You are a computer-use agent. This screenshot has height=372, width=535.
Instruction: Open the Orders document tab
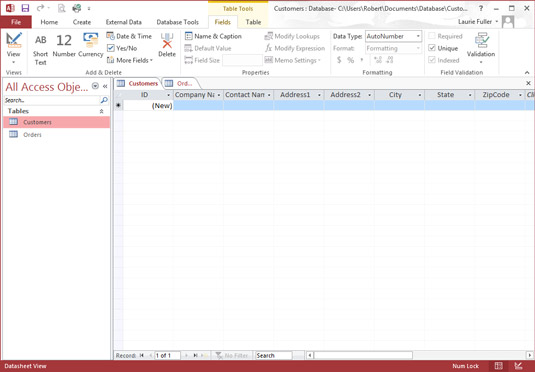point(180,83)
